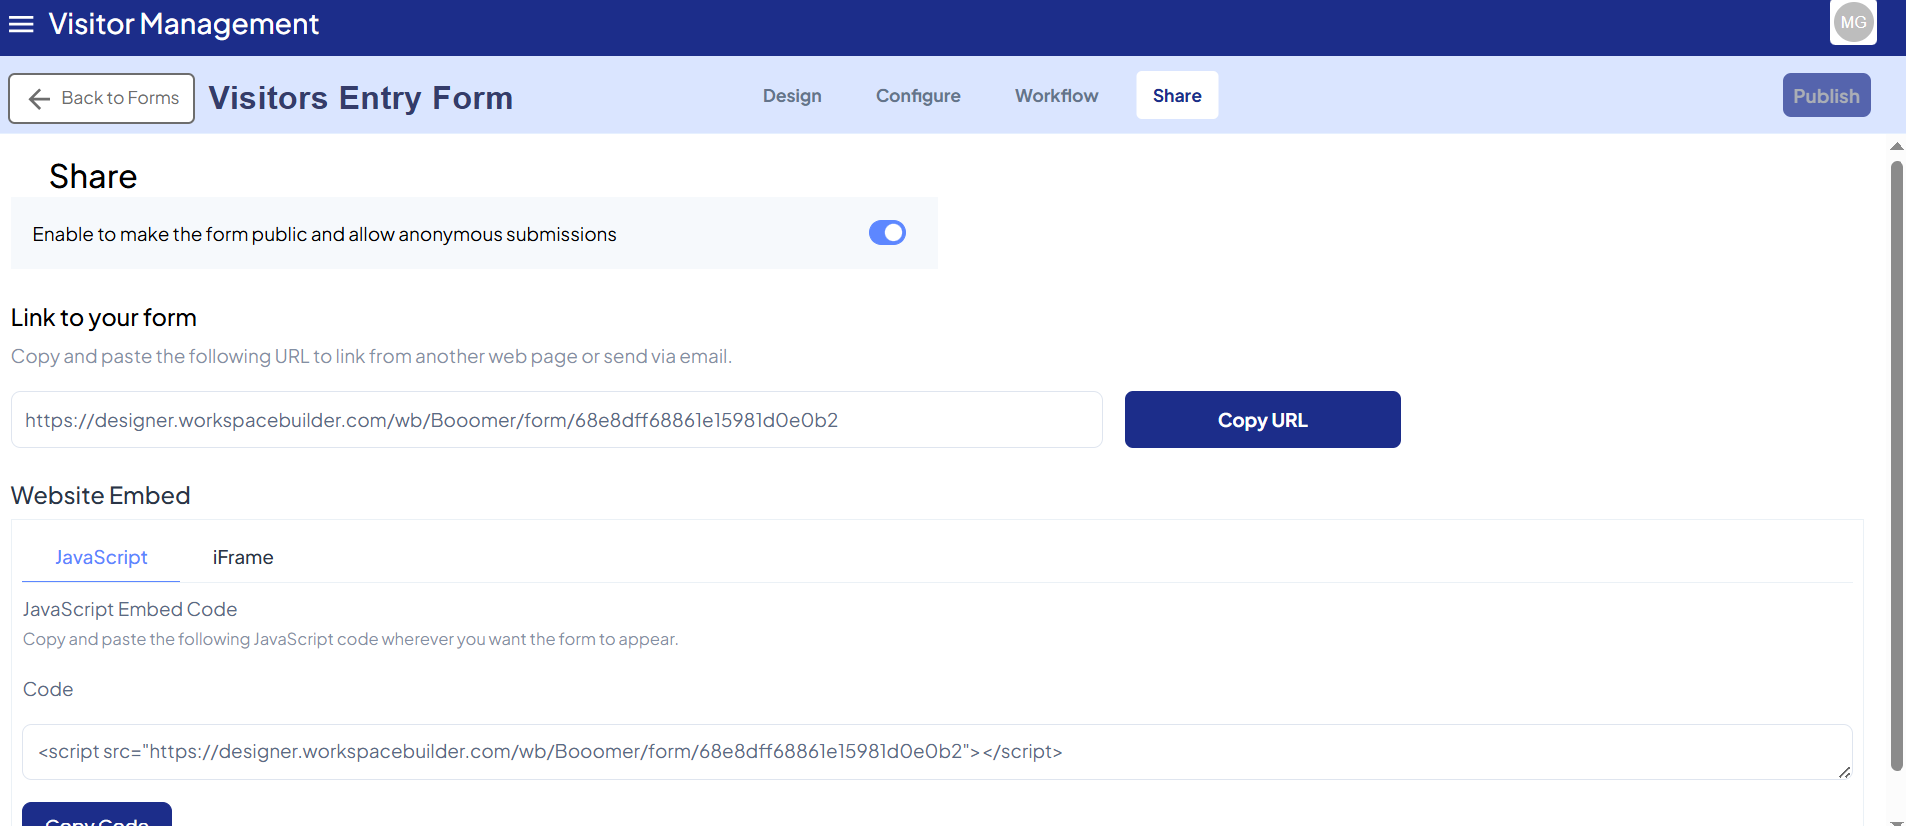
Task: Disable public anonymous submissions toggle
Action: [887, 233]
